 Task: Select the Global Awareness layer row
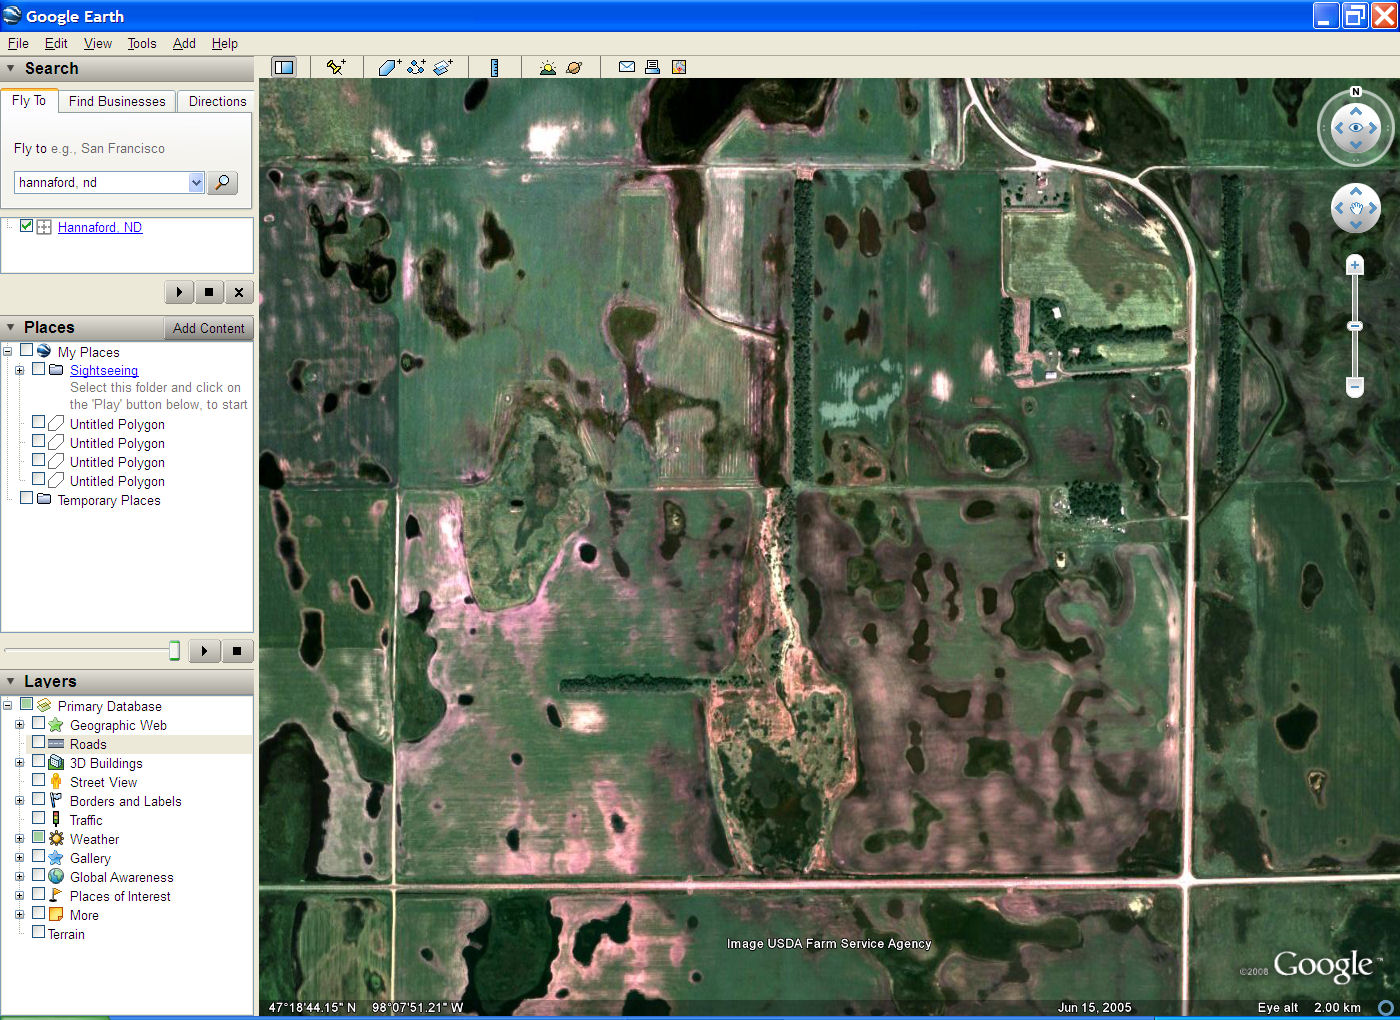(x=121, y=877)
